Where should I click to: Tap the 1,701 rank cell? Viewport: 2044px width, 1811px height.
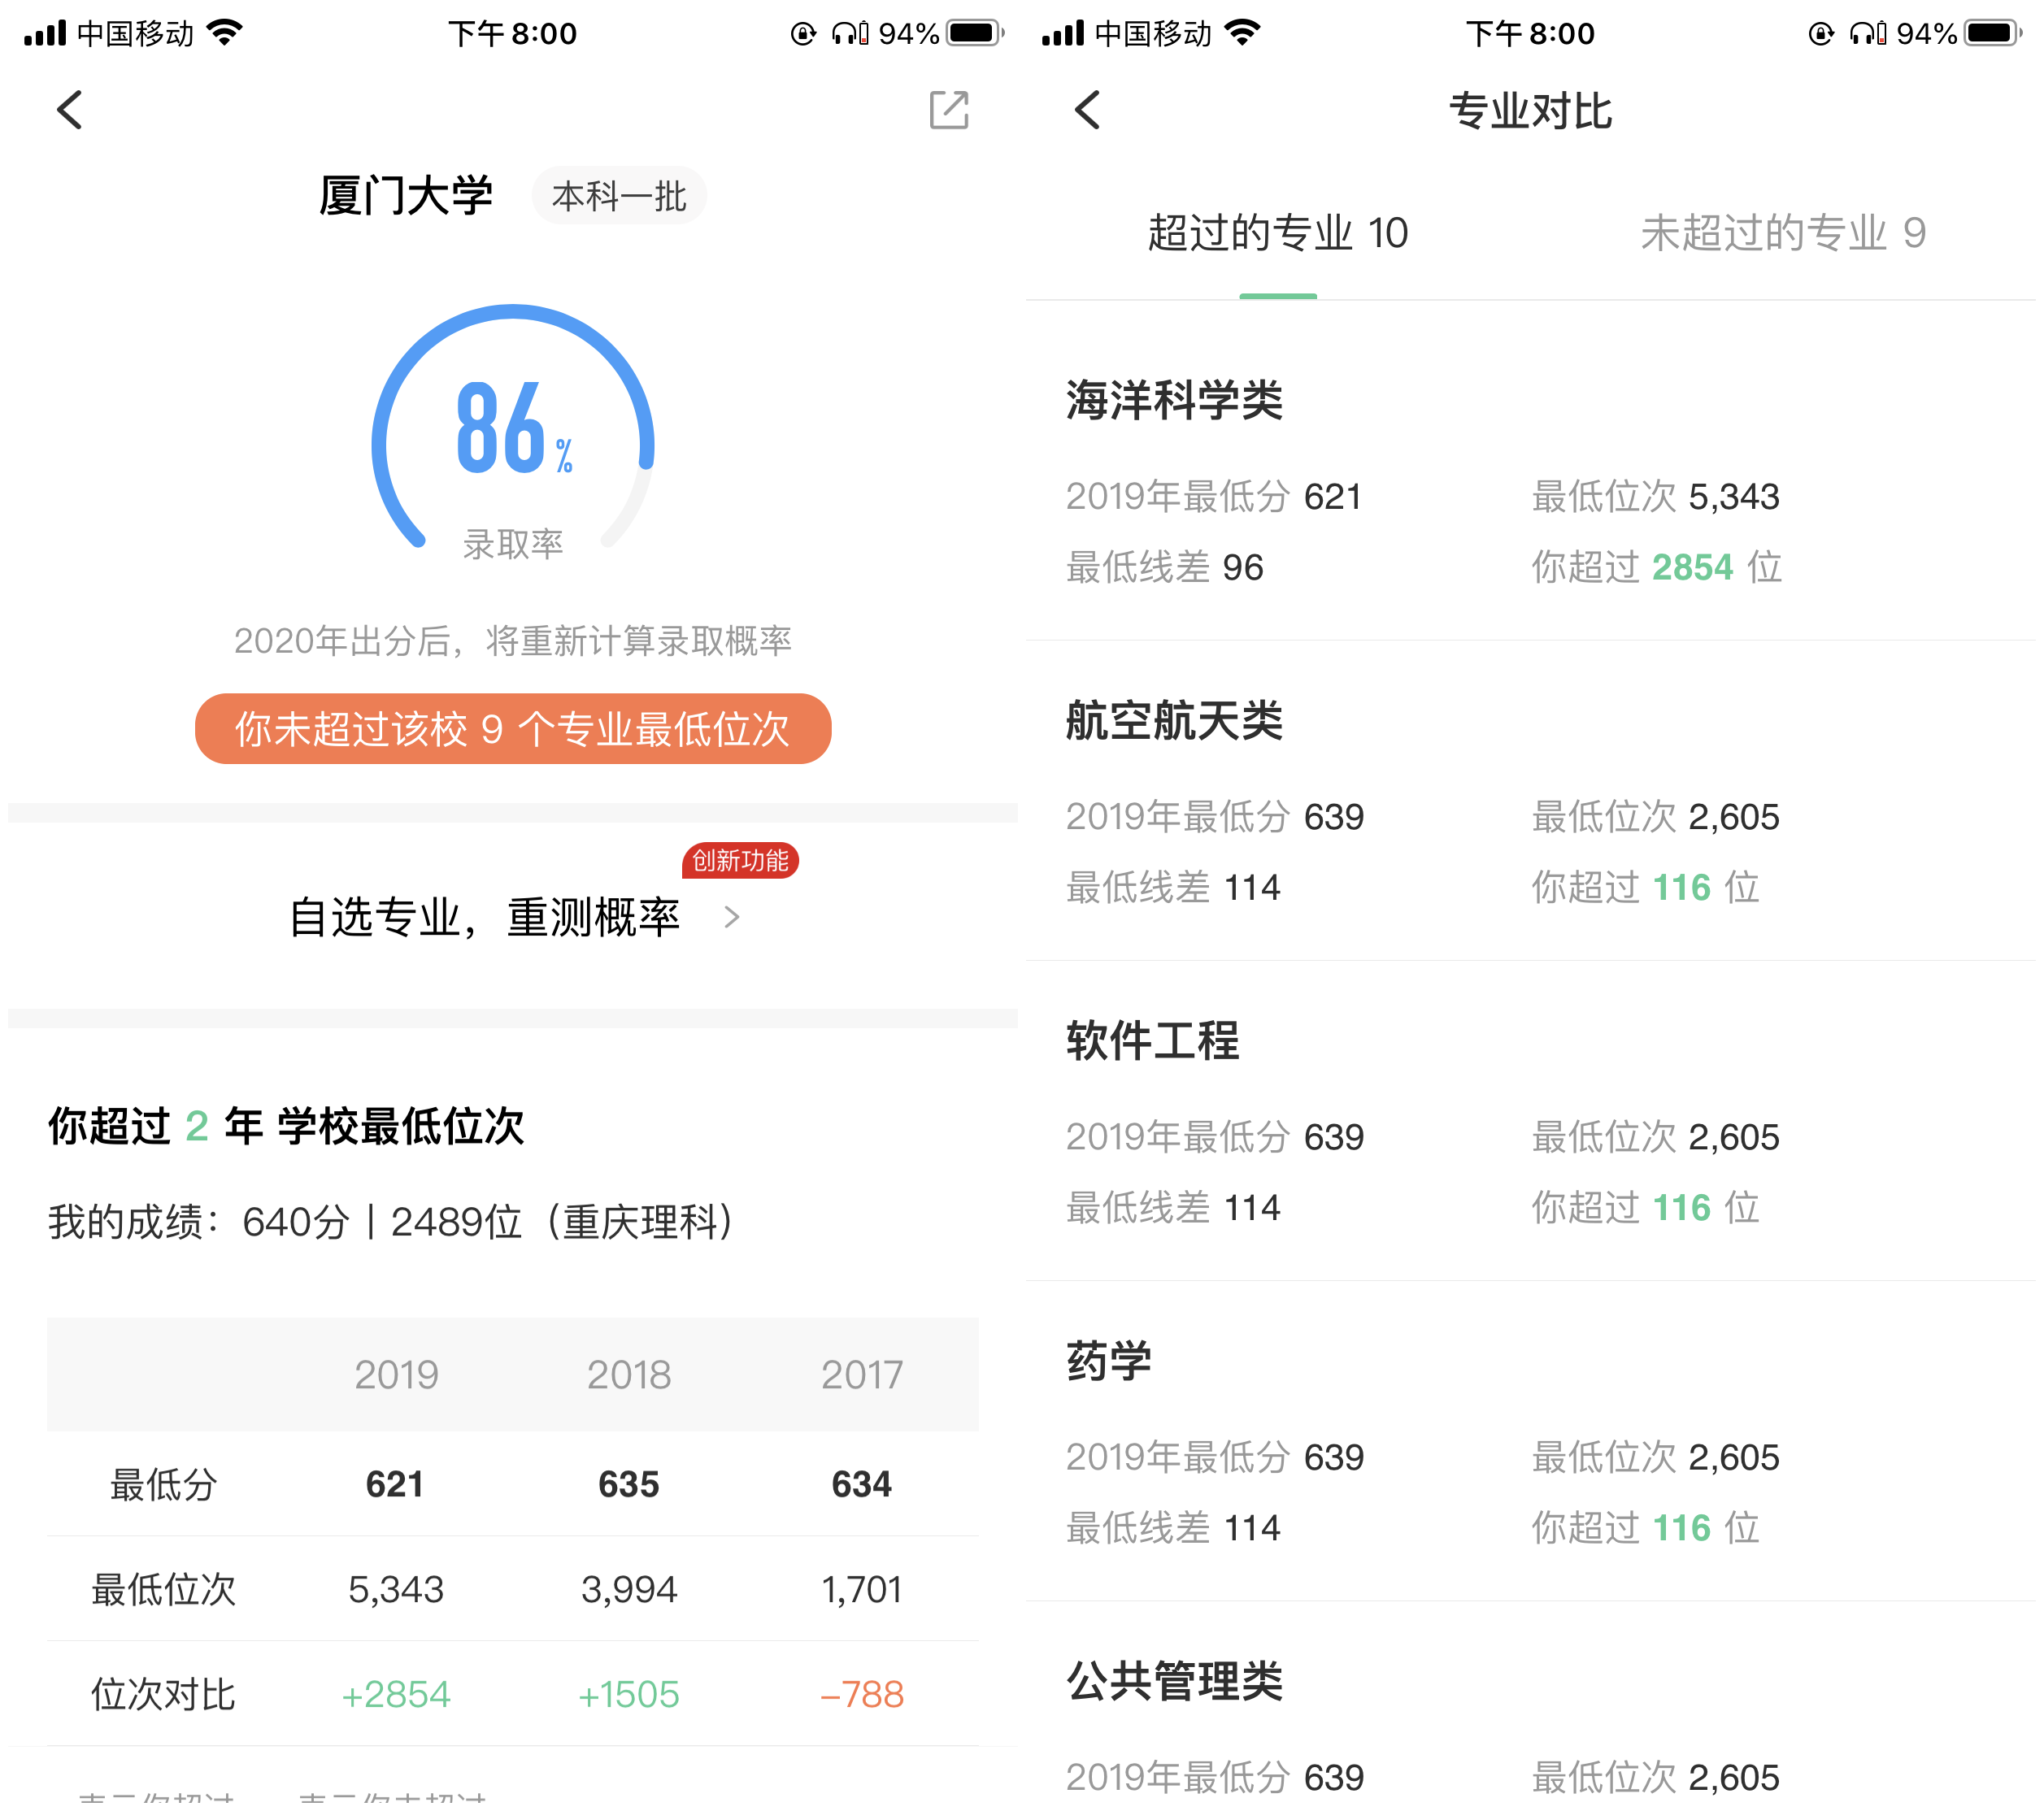point(862,1589)
